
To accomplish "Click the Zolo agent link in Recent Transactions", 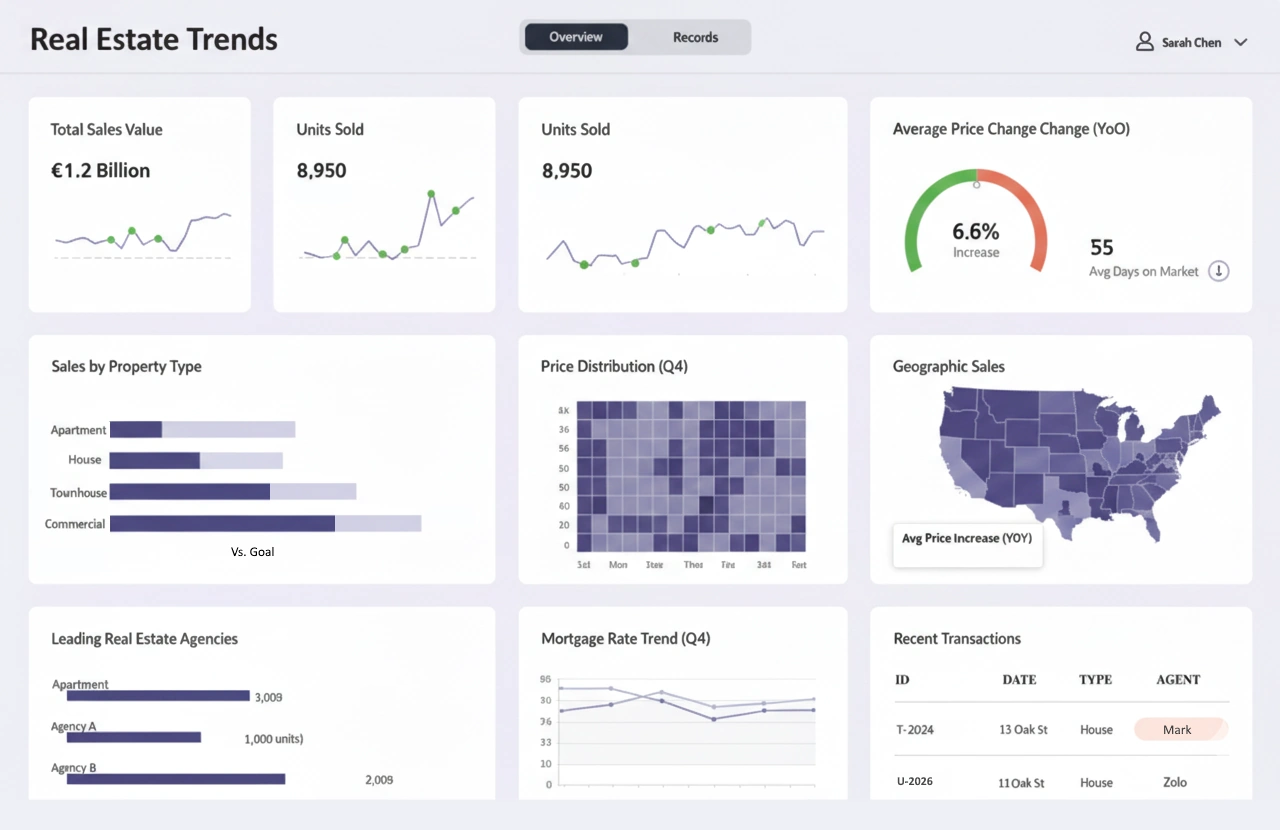I will pyautogui.click(x=1174, y=782).
